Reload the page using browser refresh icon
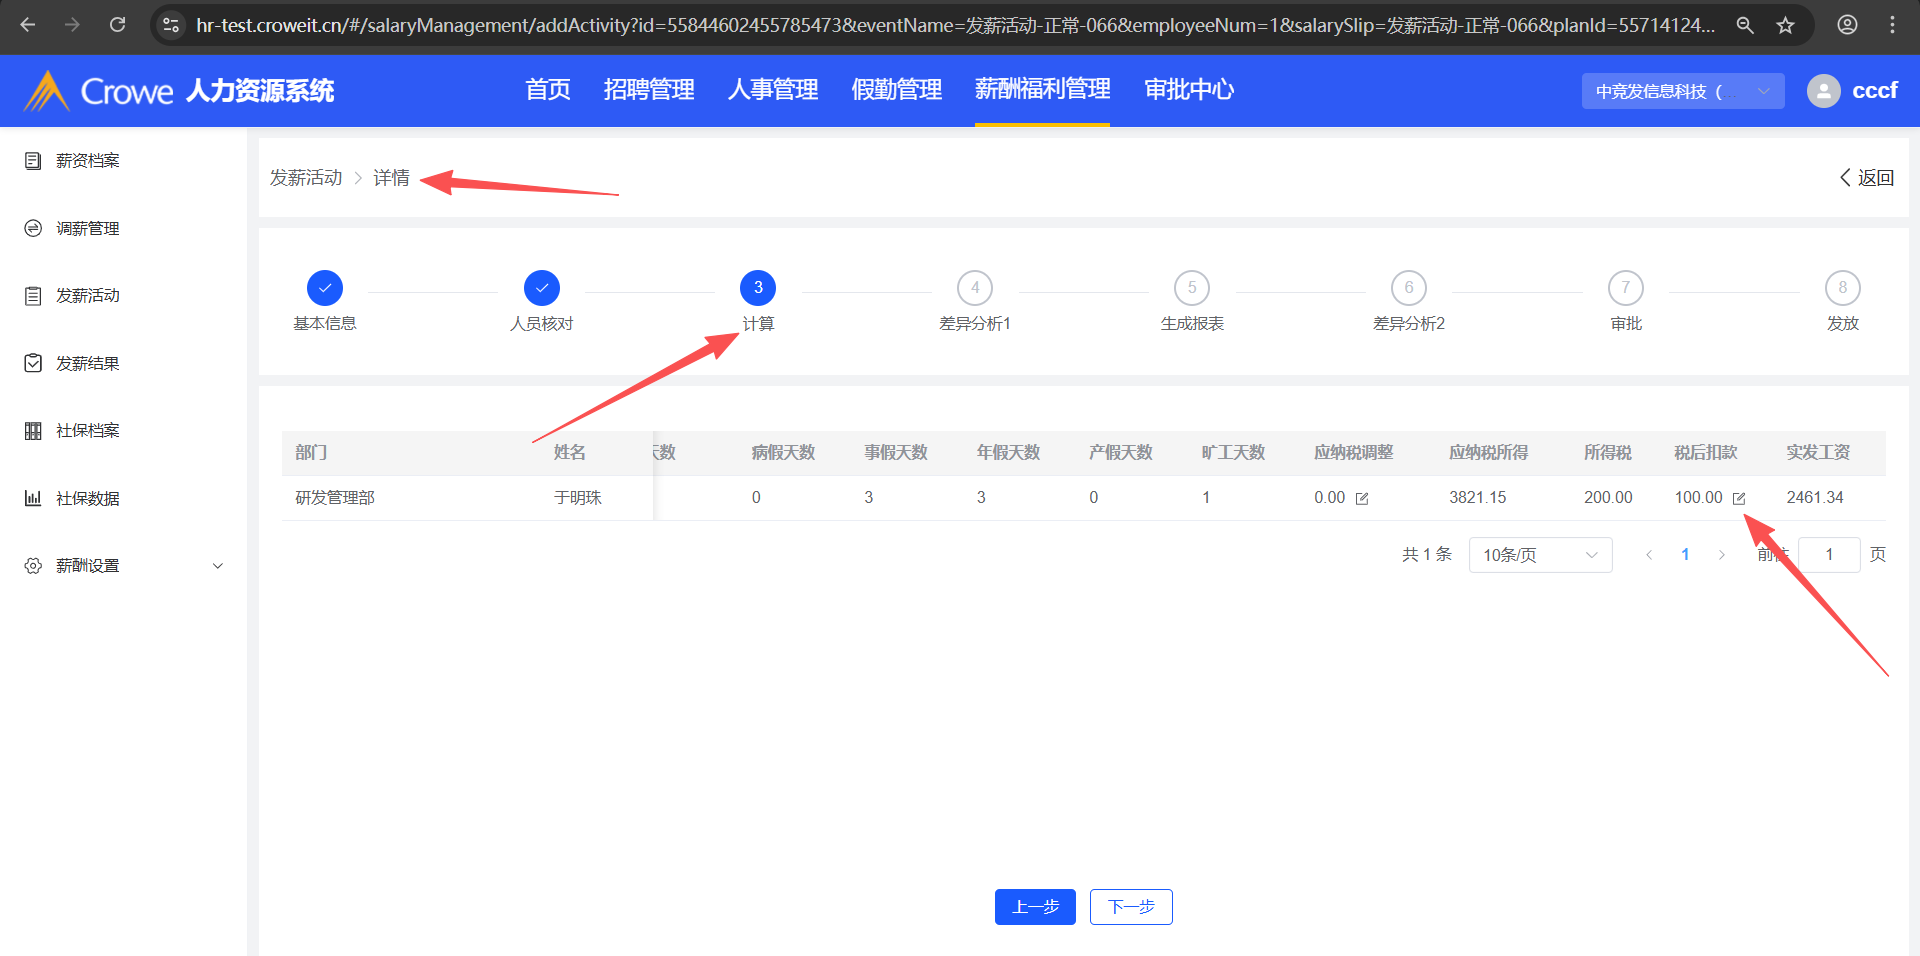1920x956 pixels. pyautogui.click(x=118, y=25)
